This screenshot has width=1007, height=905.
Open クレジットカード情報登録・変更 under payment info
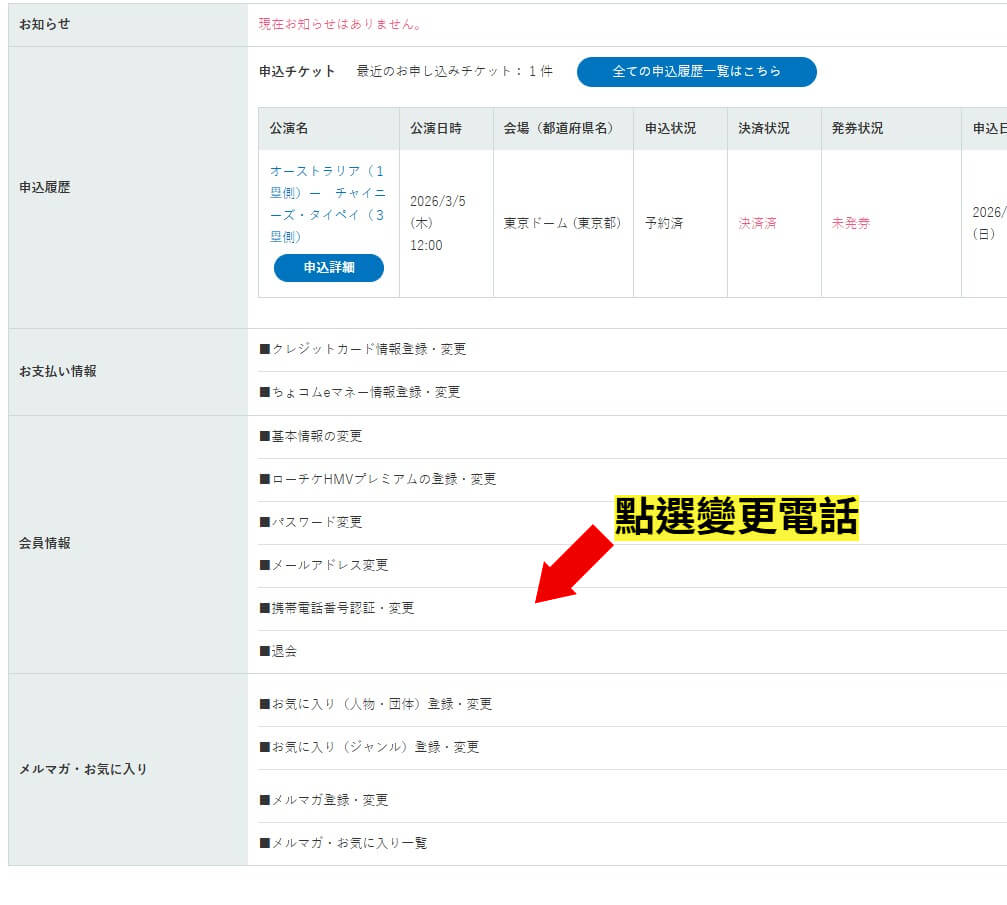pyautogui.click(x=363, y=349)
